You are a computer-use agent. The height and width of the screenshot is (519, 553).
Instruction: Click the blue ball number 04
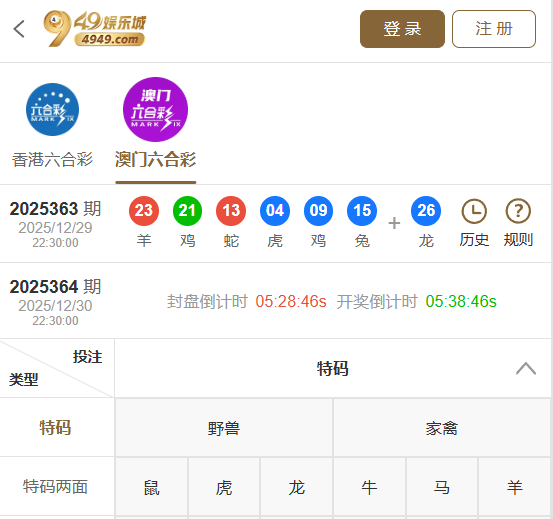(275, 211)
